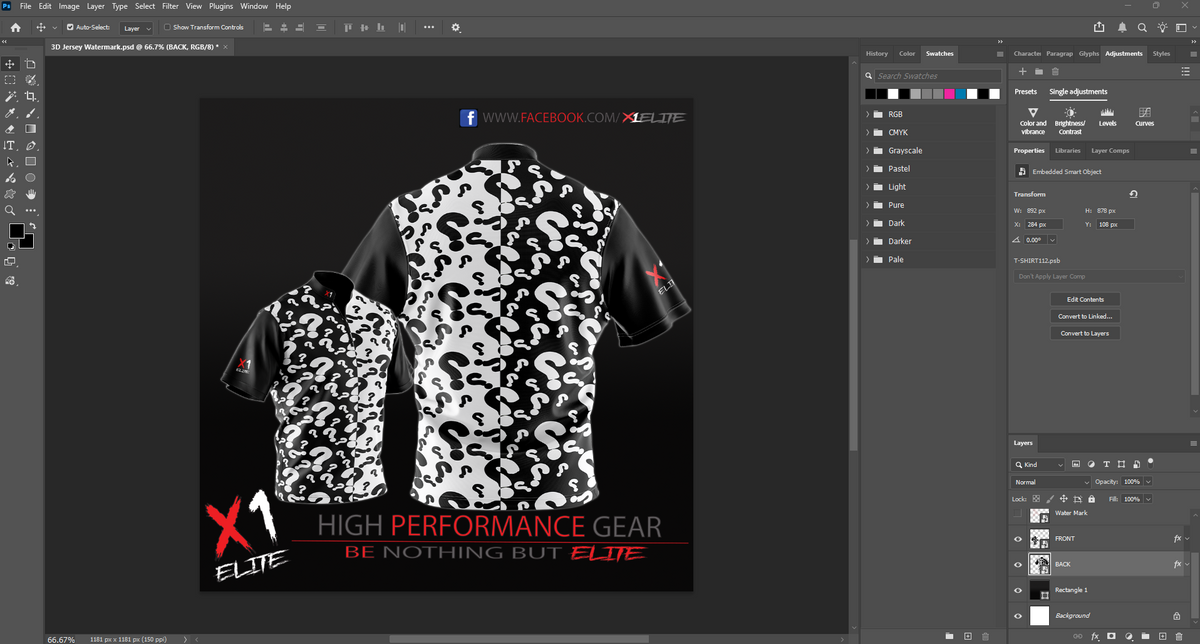
Task: Switch to the Libraries tab
Action: [x=1068, y=150]
